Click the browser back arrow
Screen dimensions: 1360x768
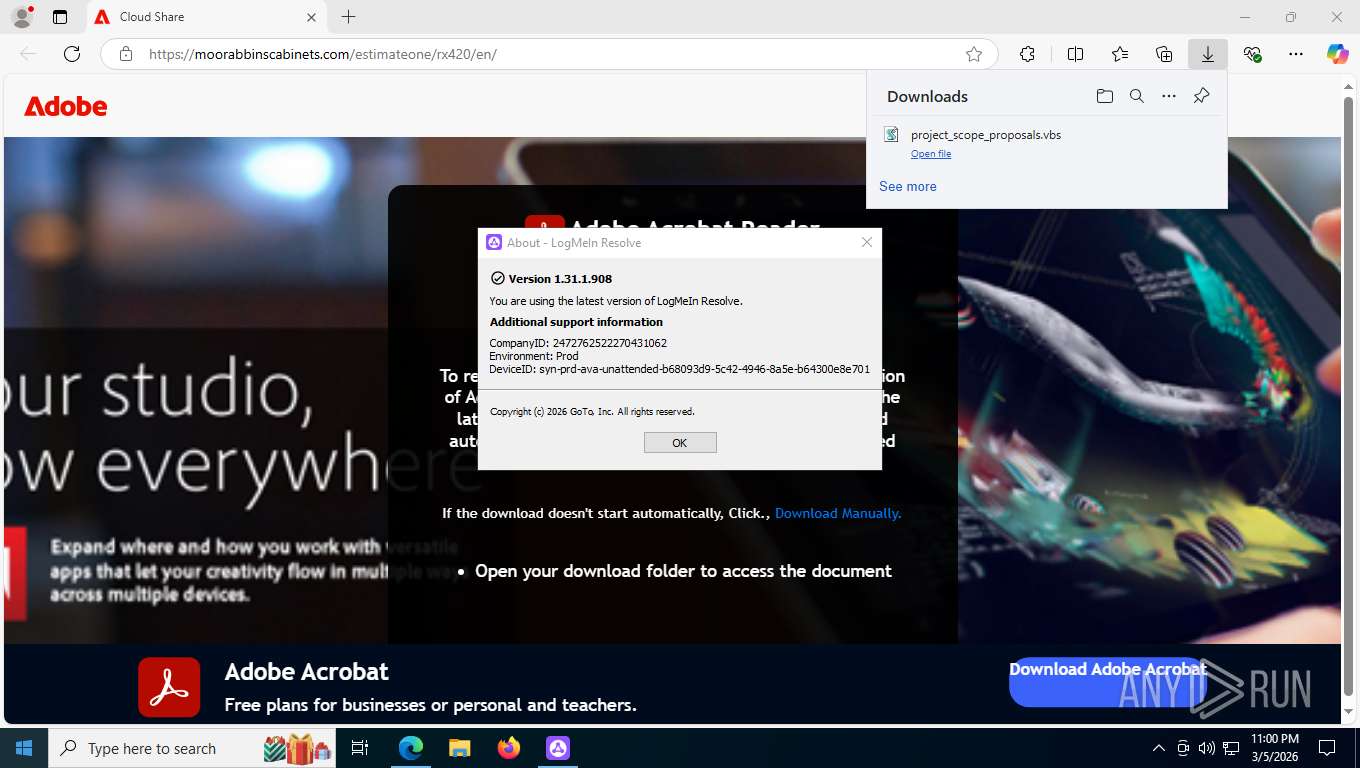28,54
